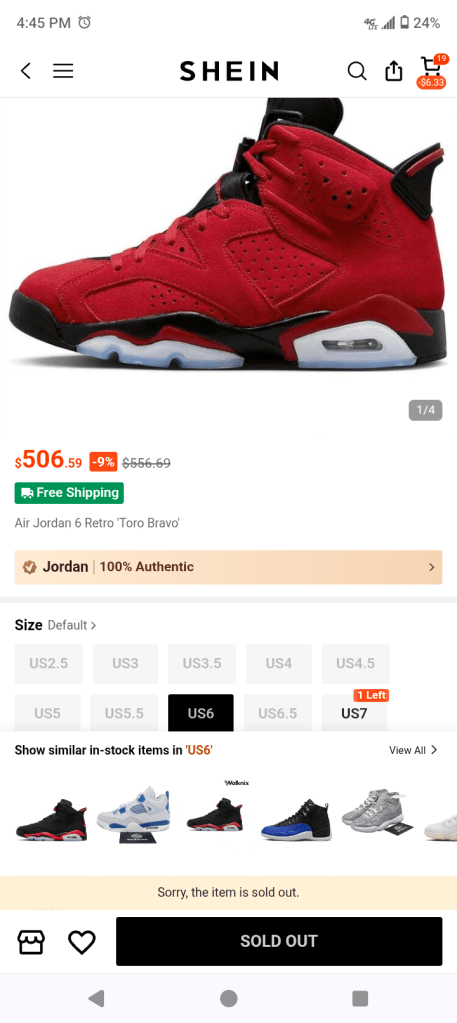Image resolution: width=457 pixels, height=1023 pixels.
Task: Tap the share icon
Action: click(394, 70)
